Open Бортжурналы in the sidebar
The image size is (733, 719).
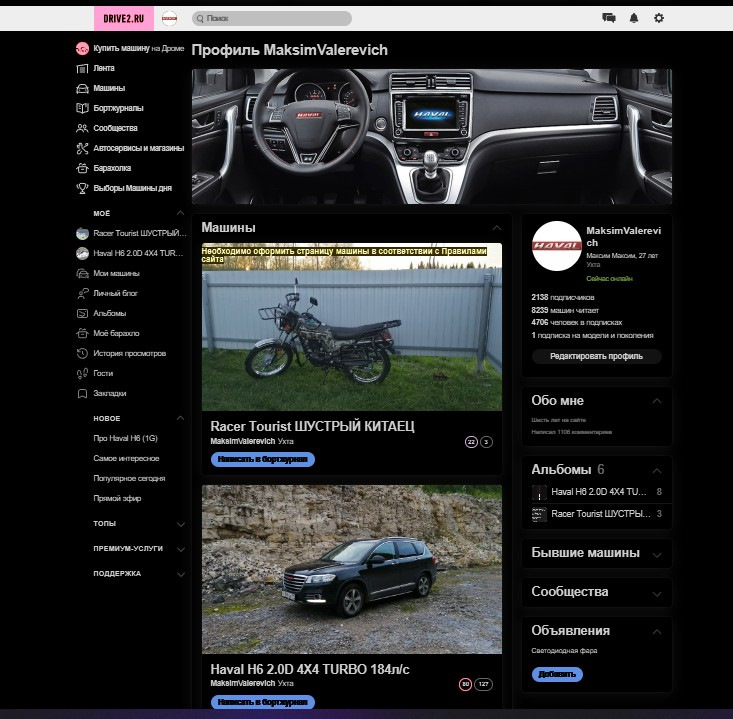[x=118, y=108]
